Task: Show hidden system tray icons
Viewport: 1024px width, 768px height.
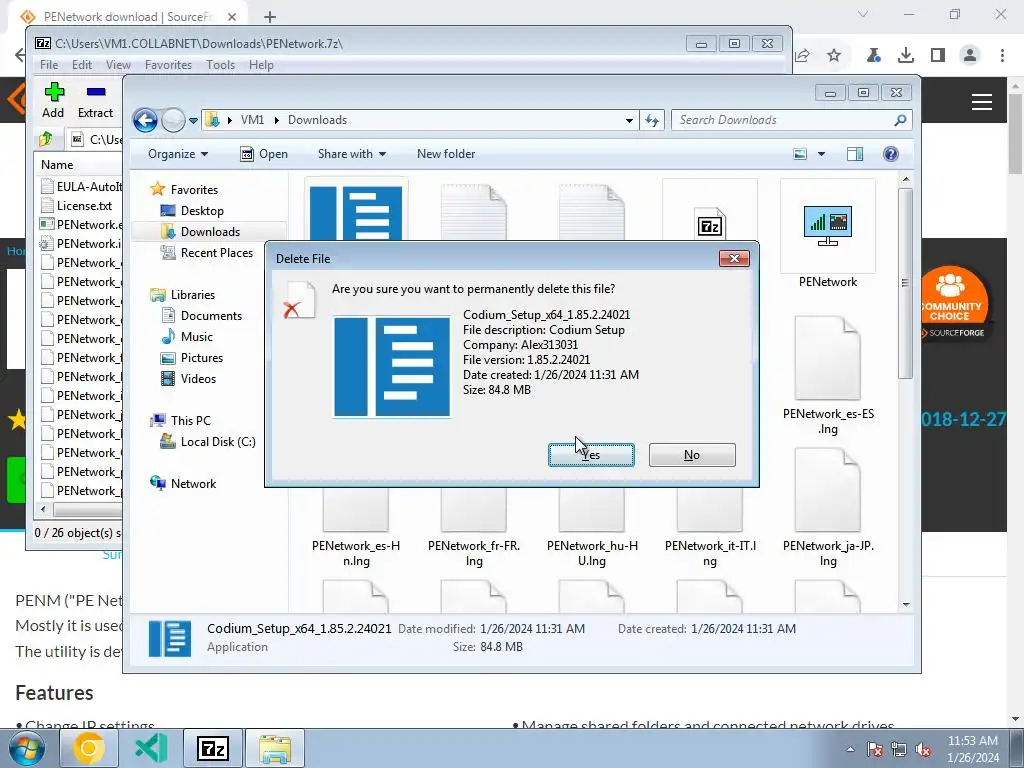Action: tap(850, 749)
